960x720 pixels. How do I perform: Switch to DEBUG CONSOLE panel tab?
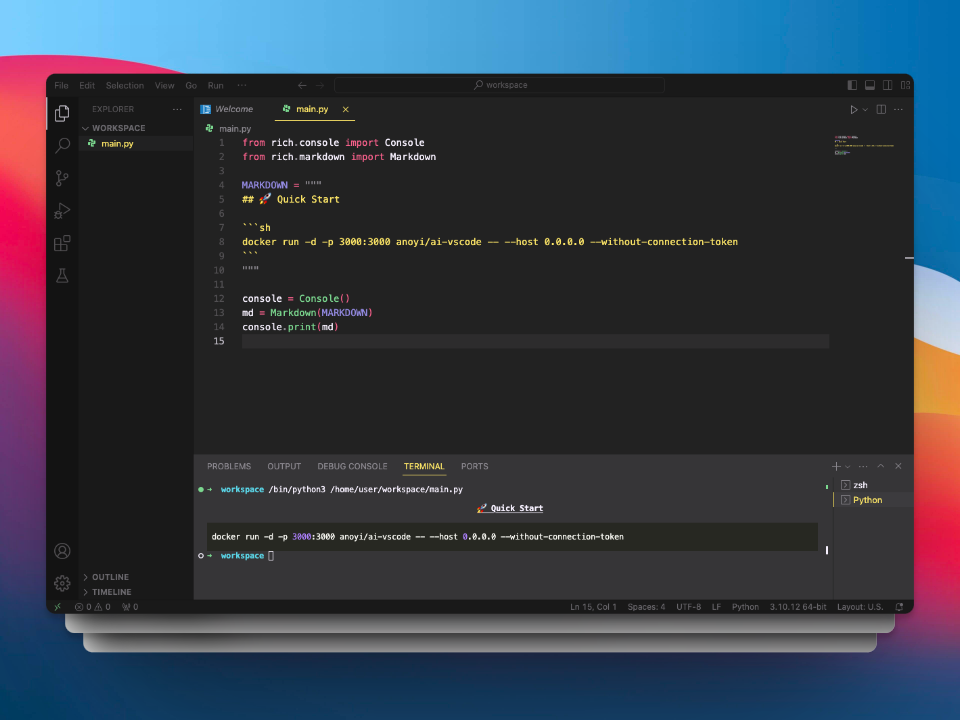(352, 467)
